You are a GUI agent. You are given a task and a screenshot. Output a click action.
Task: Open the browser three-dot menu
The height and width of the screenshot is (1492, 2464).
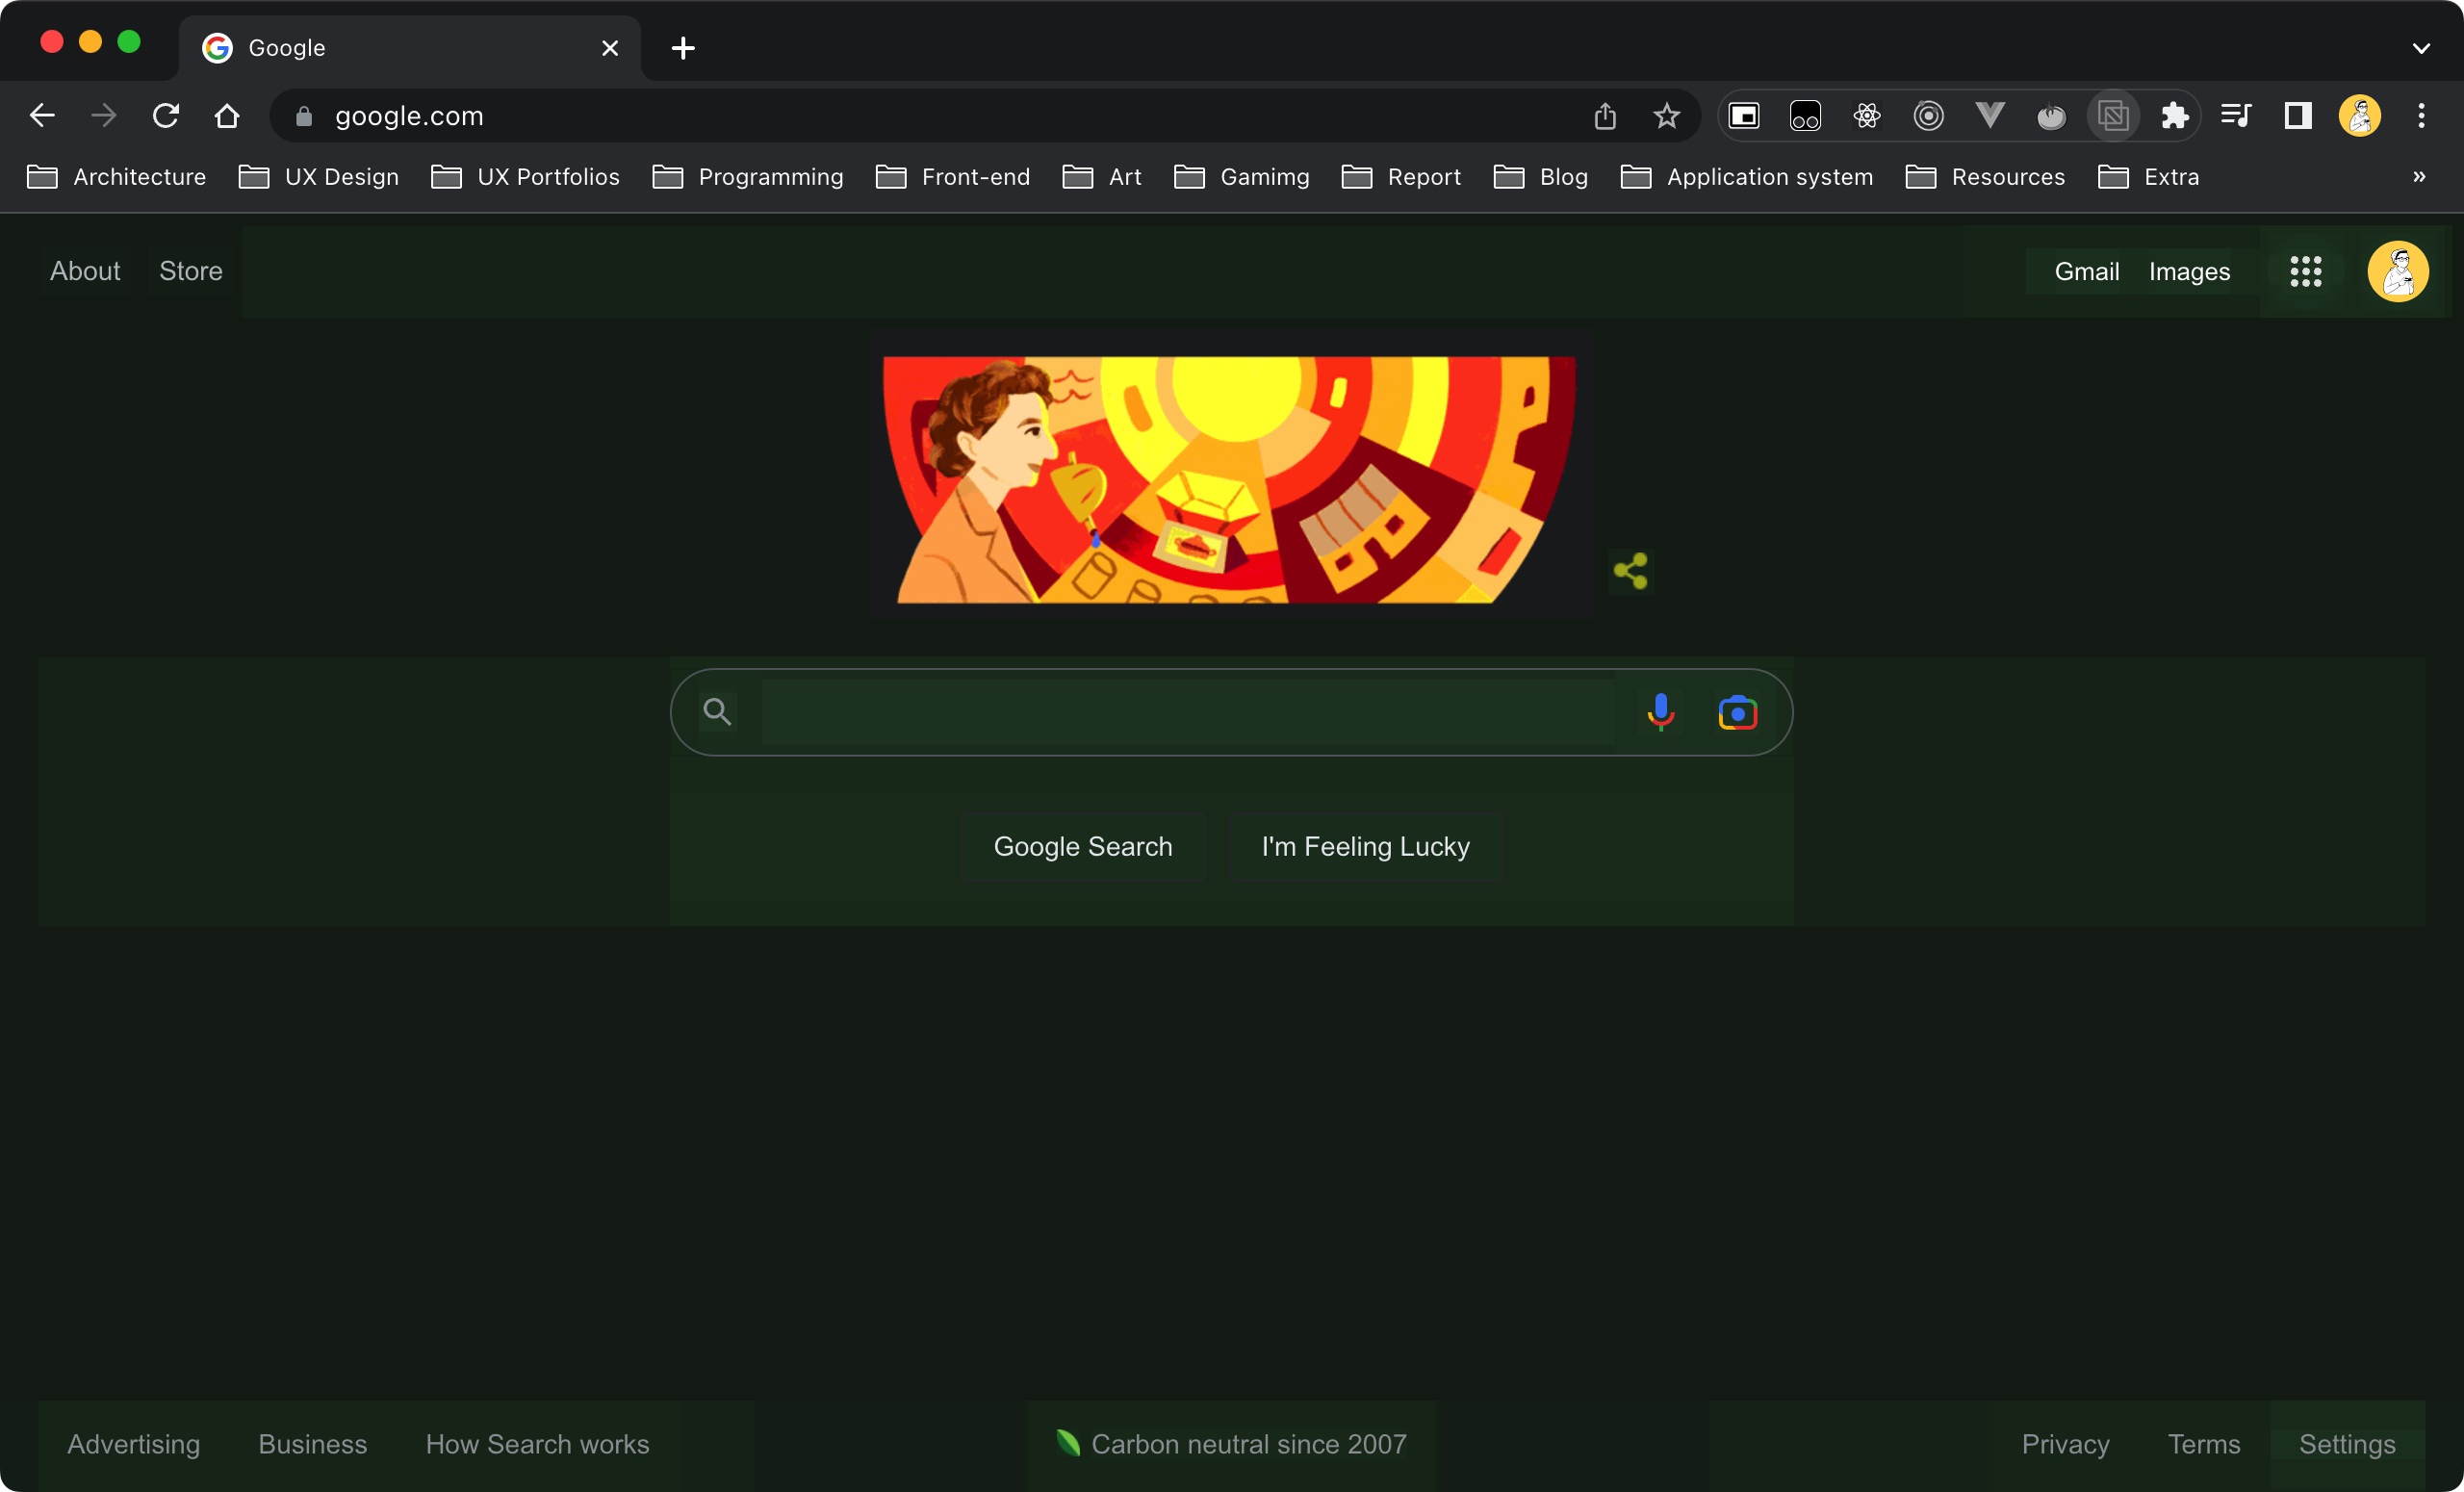coord(2422,115)
